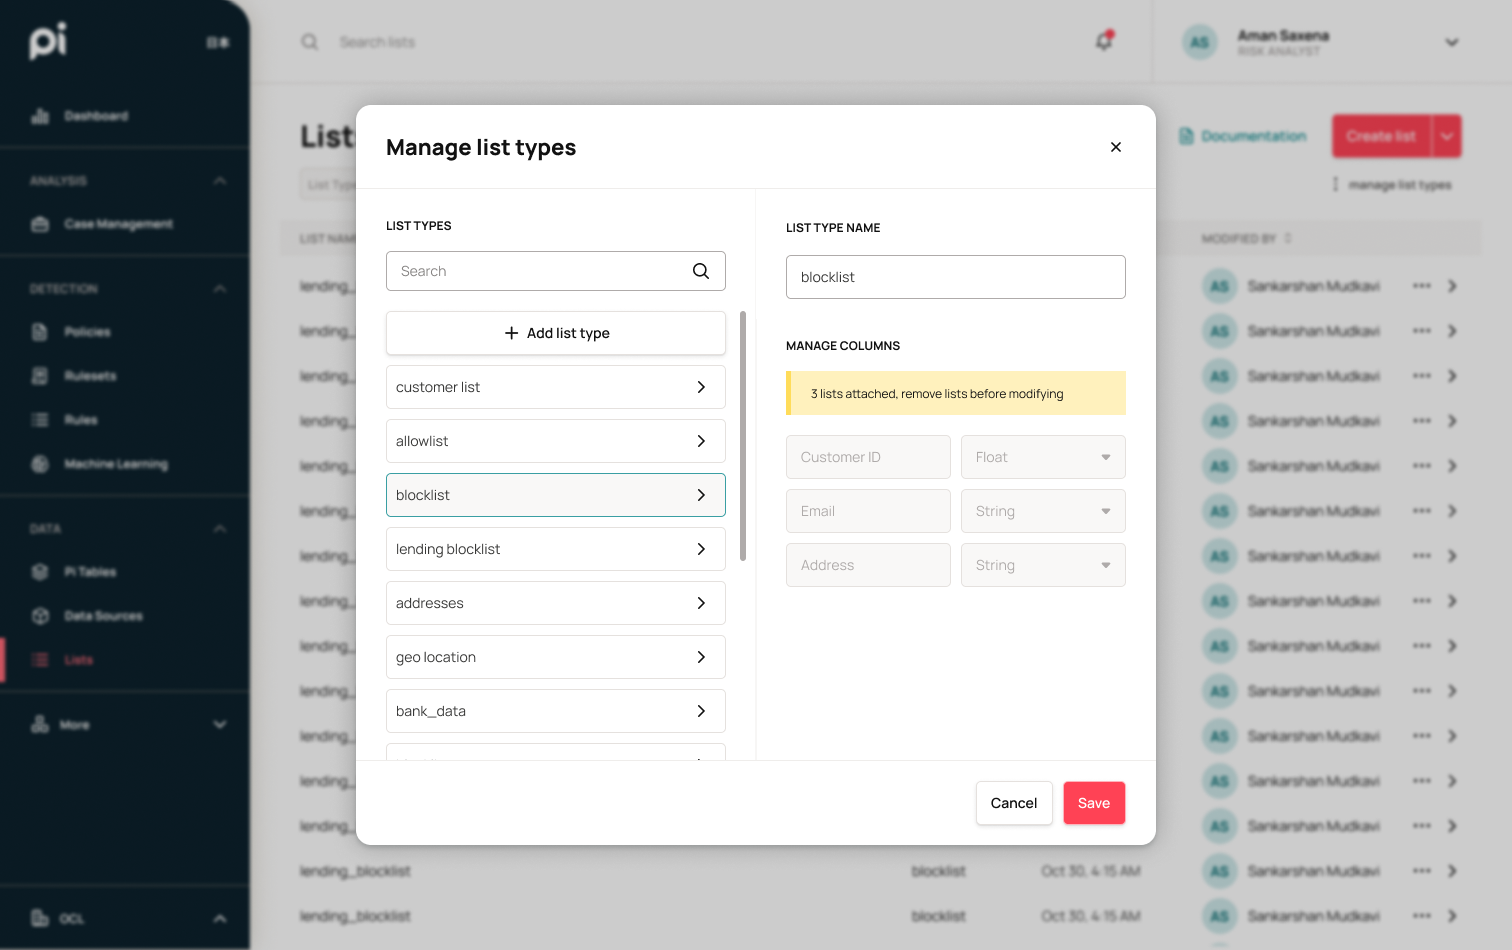Click the More icon in sidebar
Image resolution: width=1512 pixels, height=950 pixels.
click(x=40, y=724)
